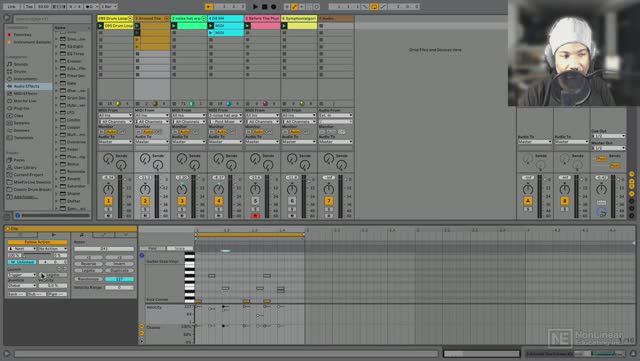
Task: Start playback with the transport Play button
Action: pos(255,7)
